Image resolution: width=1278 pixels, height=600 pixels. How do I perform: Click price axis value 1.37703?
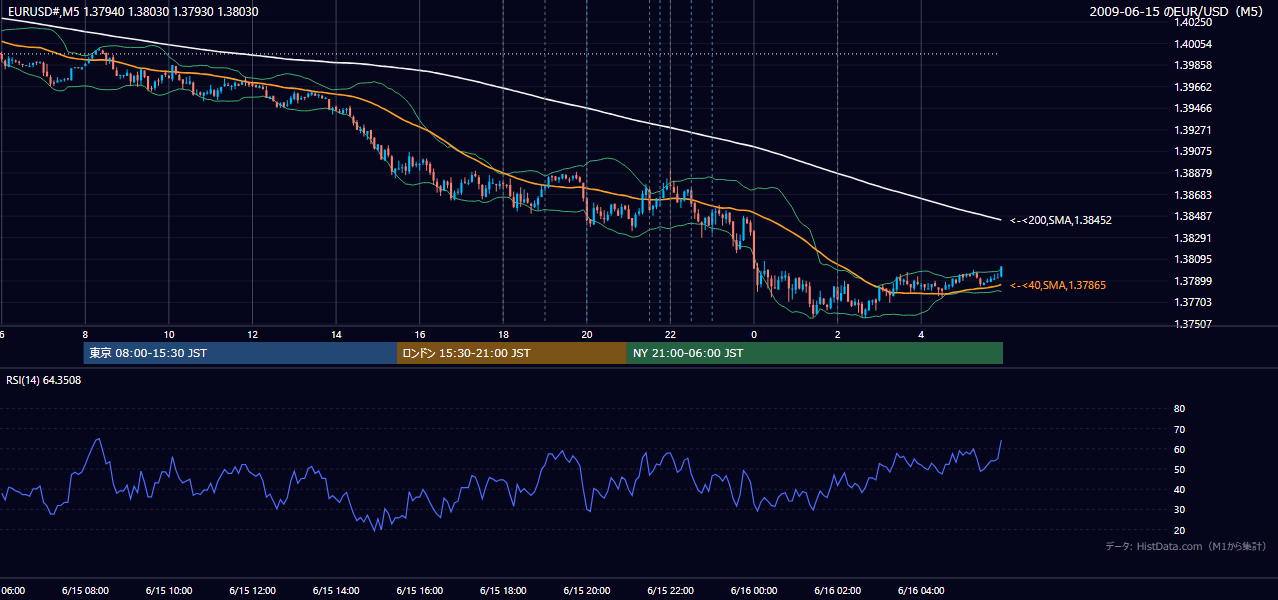coord(1194,302)
